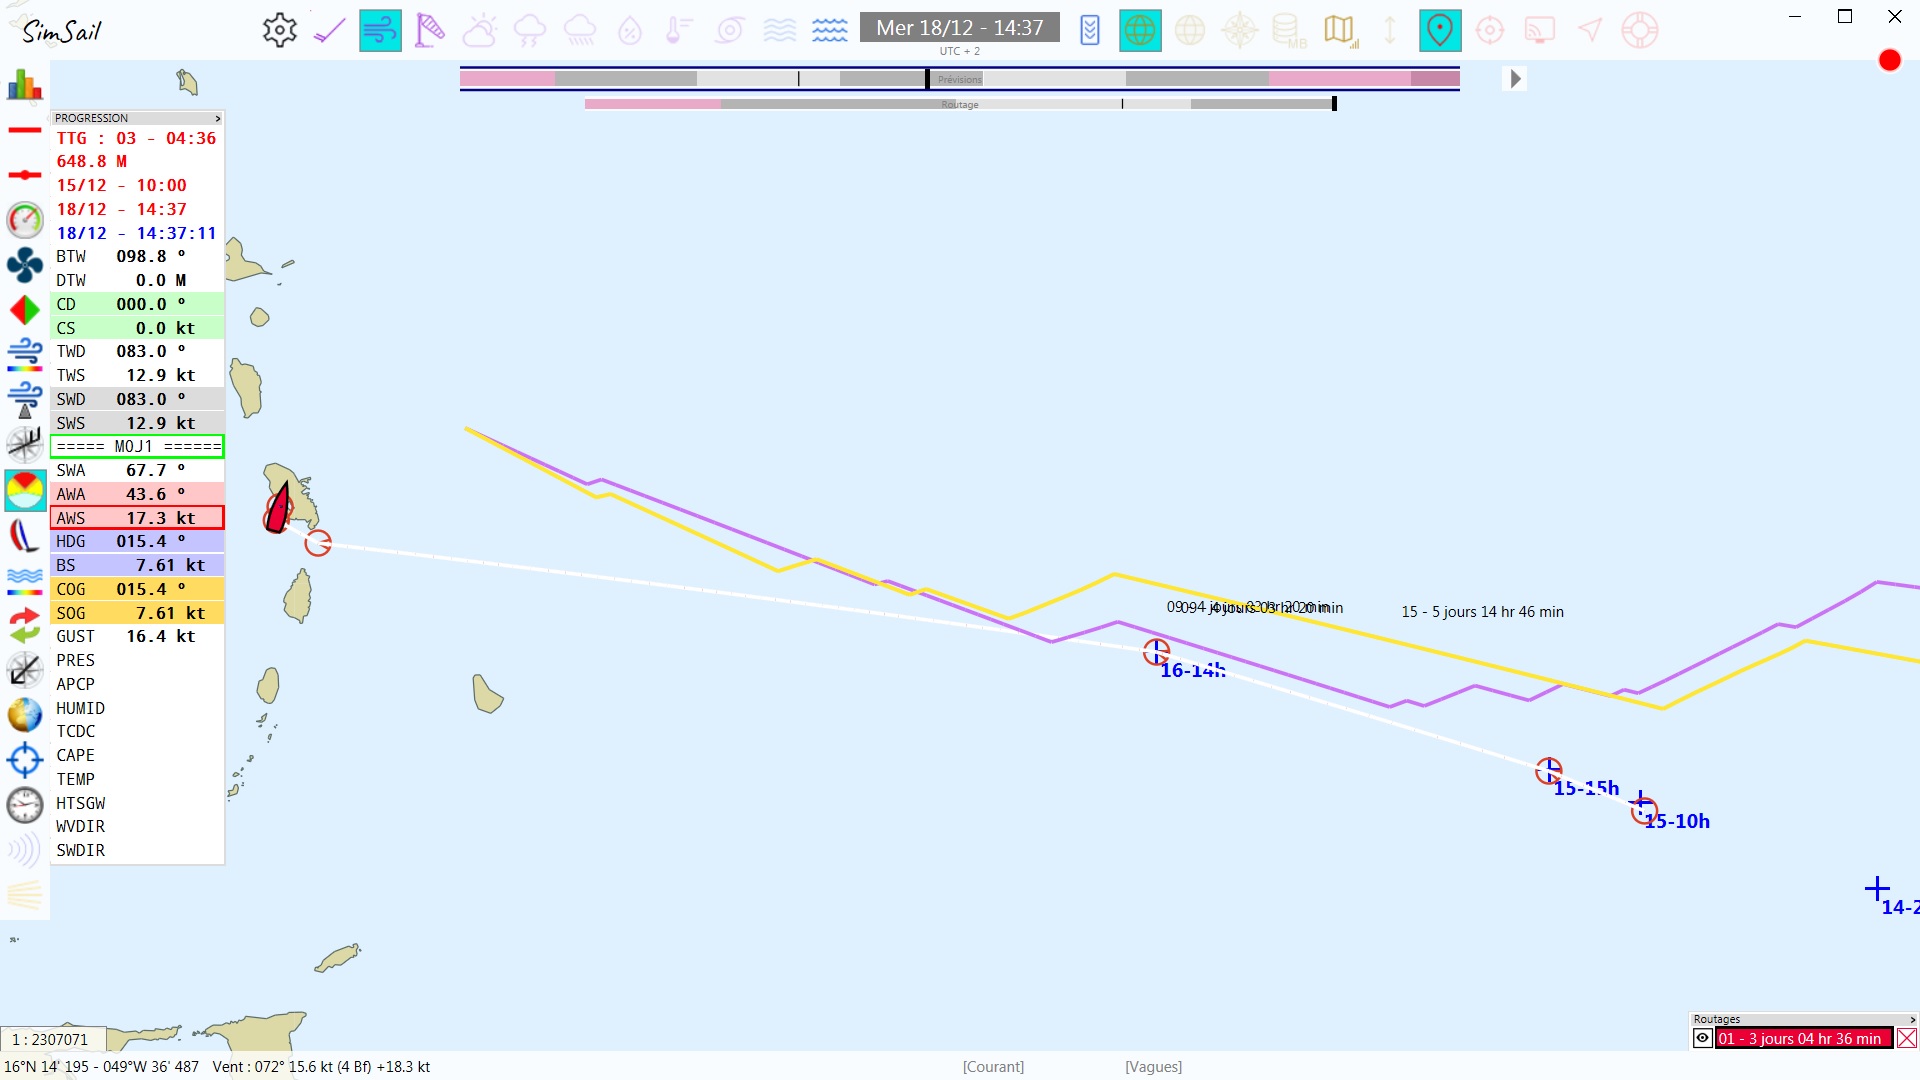Toggle eye visibility of routage 01
1920x1080 pixels.
coord(1702,1038)
